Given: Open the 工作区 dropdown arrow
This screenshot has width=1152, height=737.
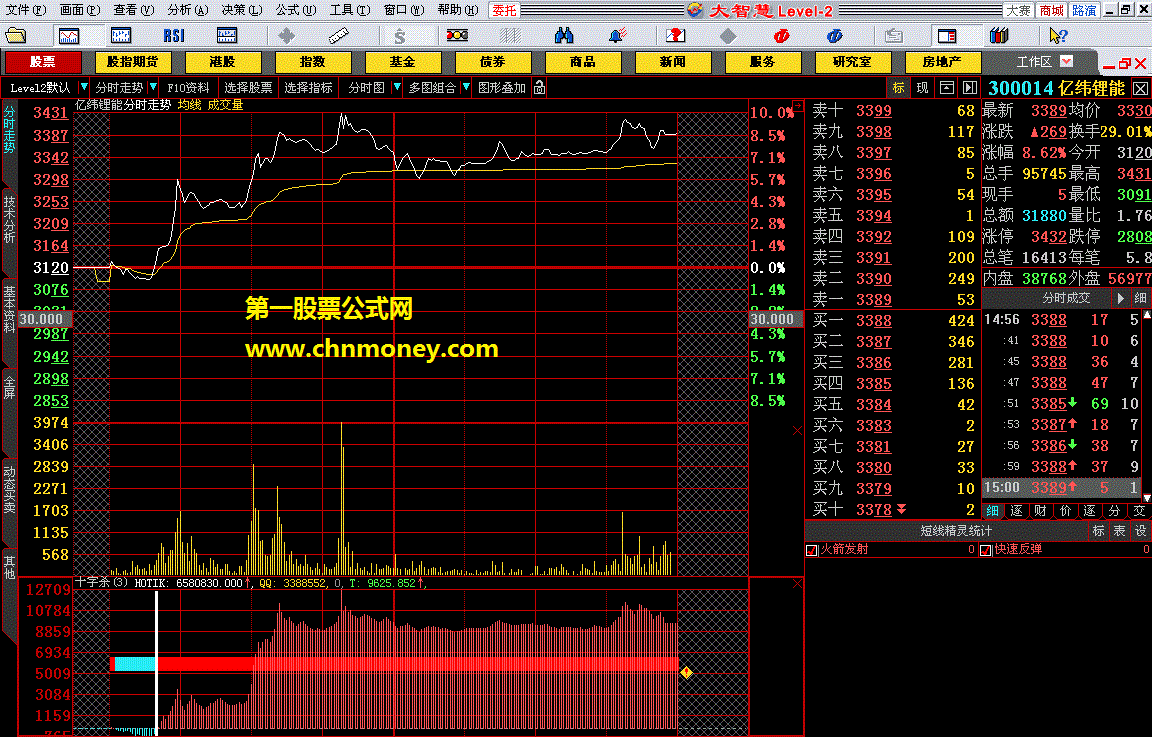Looking at the screenshot, I should [x=1067, y=62].
